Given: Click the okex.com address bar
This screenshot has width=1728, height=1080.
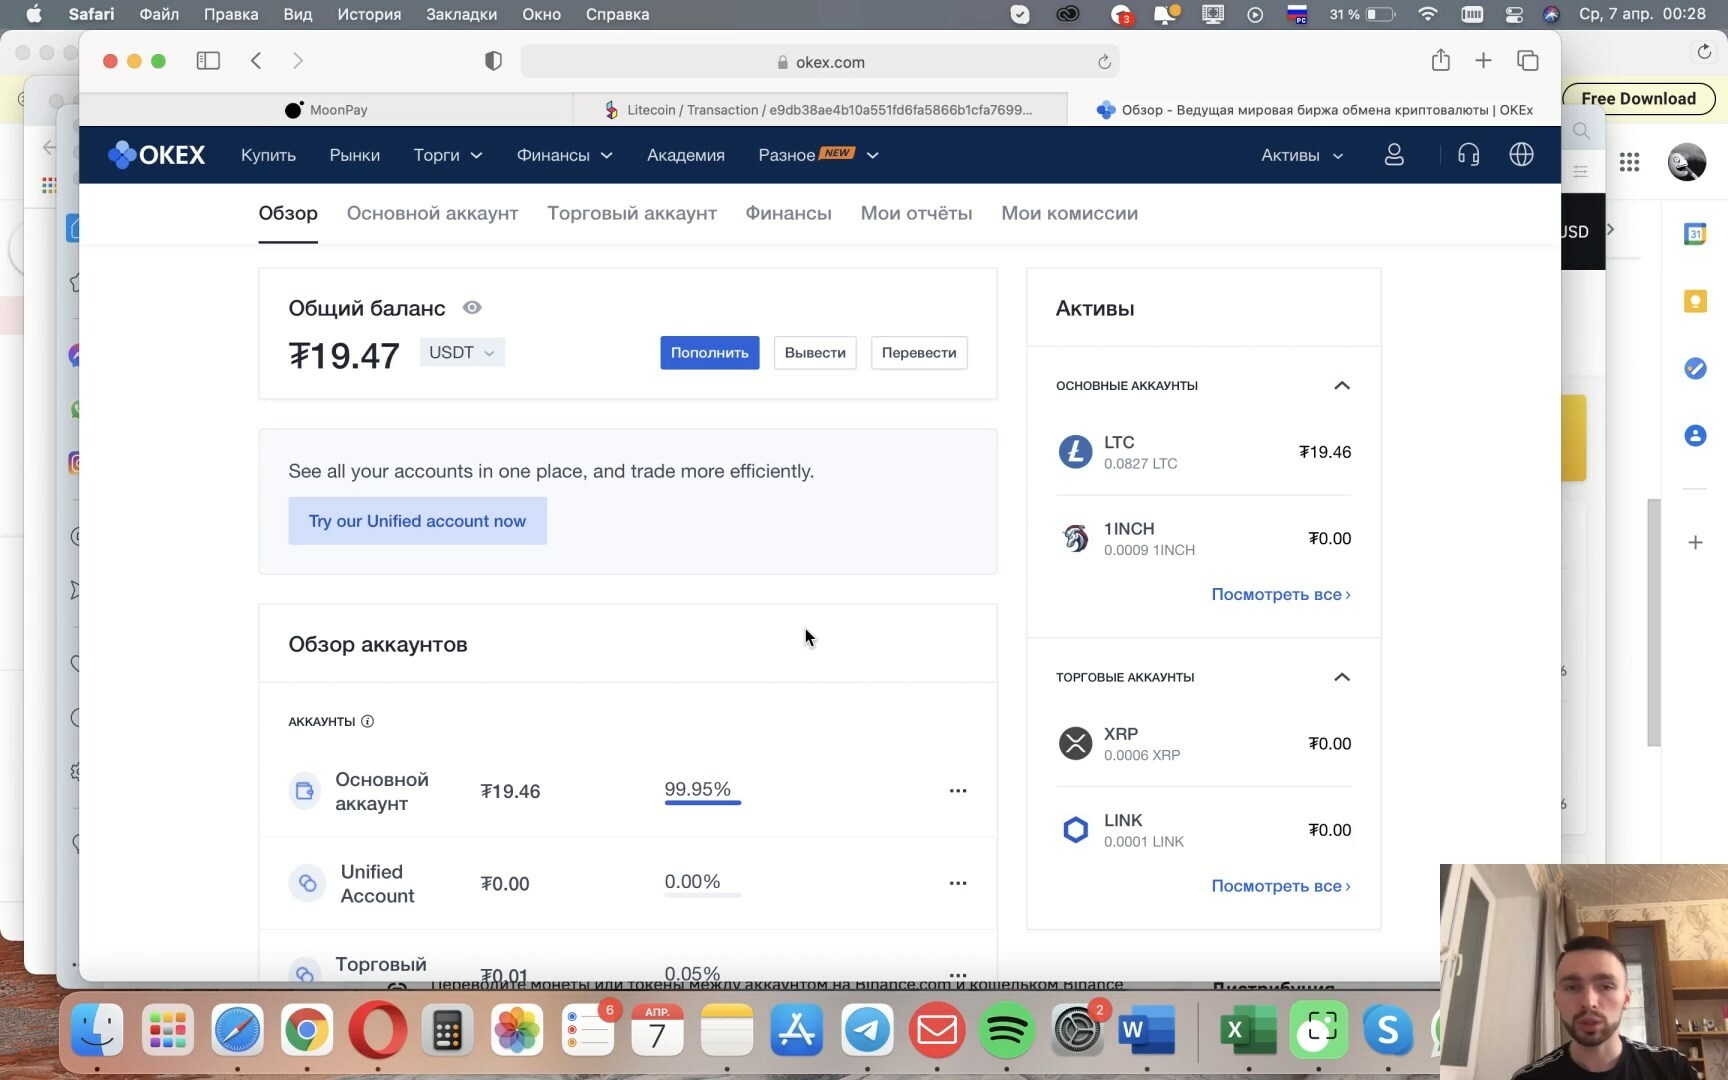Looking at the screenshot, I should coord(819,62).
